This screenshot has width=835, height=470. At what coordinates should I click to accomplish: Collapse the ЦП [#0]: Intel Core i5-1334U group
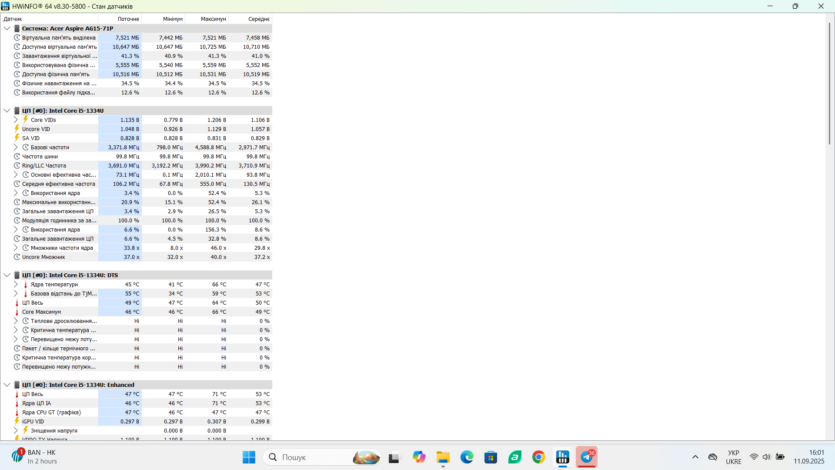(x=7, y=111)
